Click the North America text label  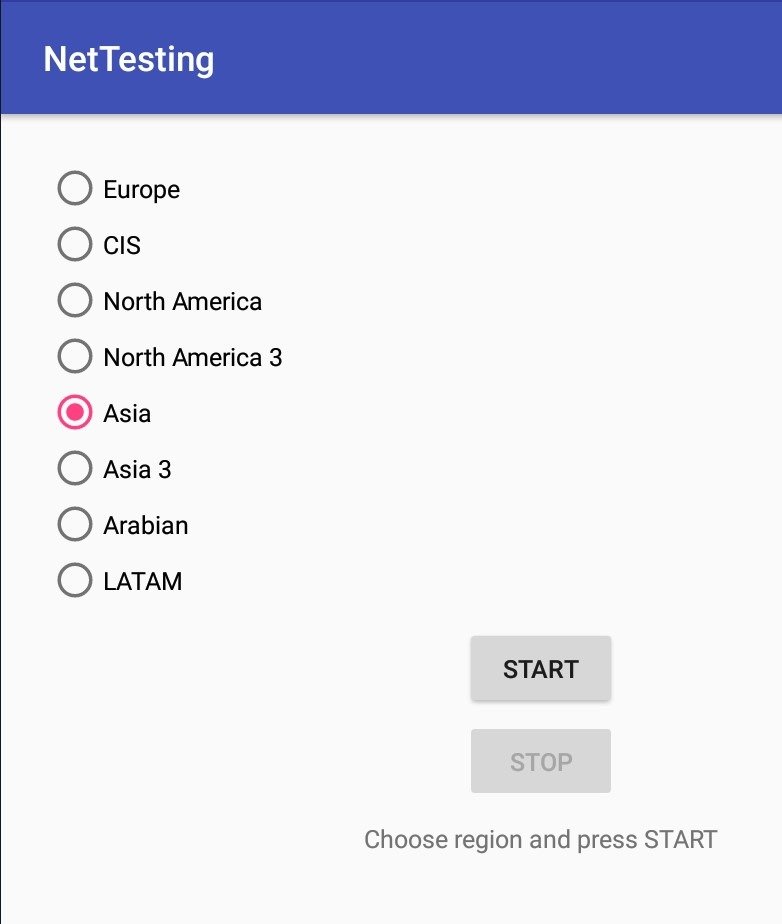click(x=183, y=301)
